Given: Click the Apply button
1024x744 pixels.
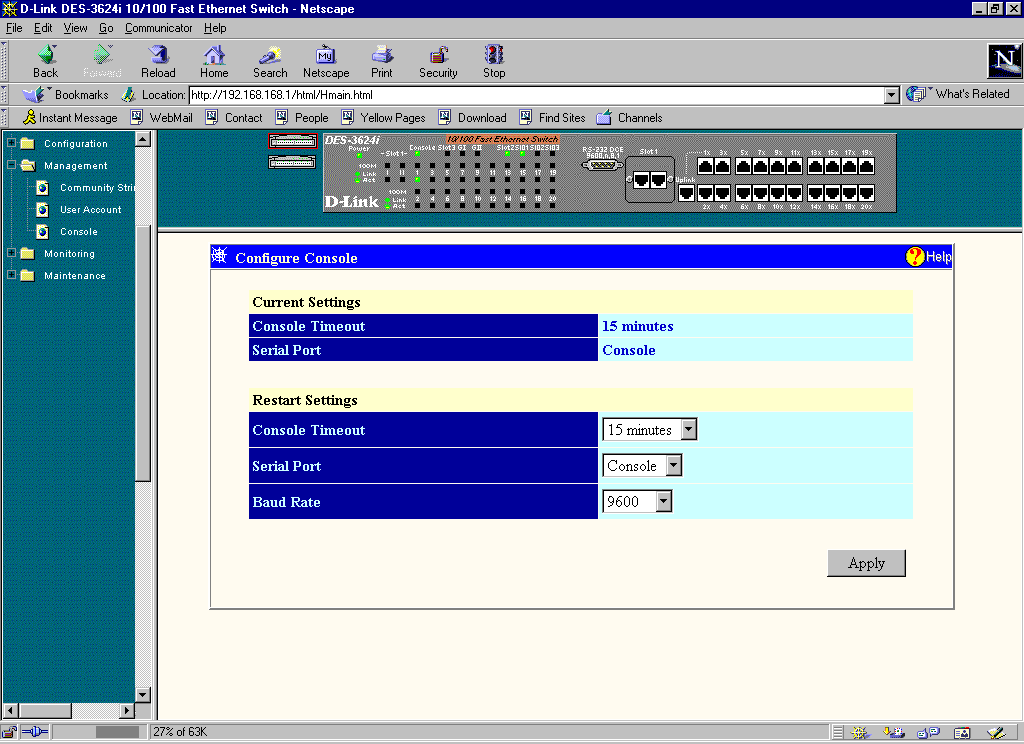Looking at the screenshot, I should tap(866, 563).
